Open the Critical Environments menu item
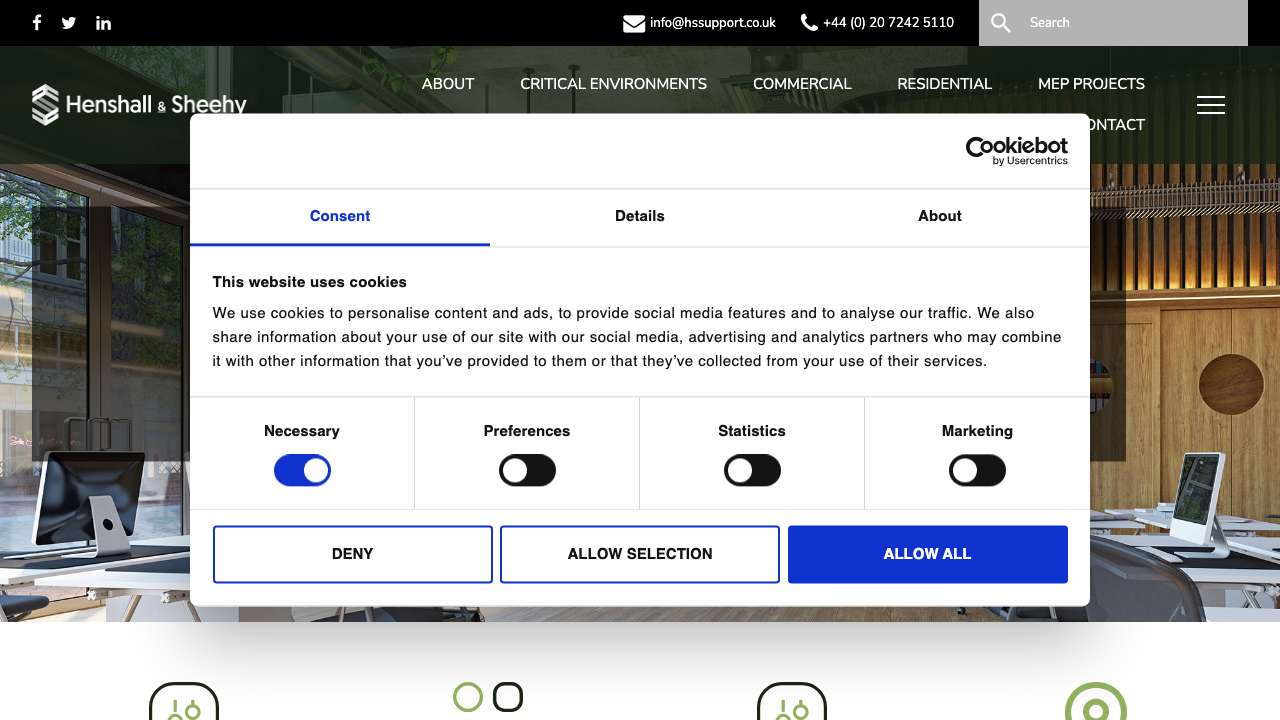Screen dimensions: 1280x720 coord(613,84)
